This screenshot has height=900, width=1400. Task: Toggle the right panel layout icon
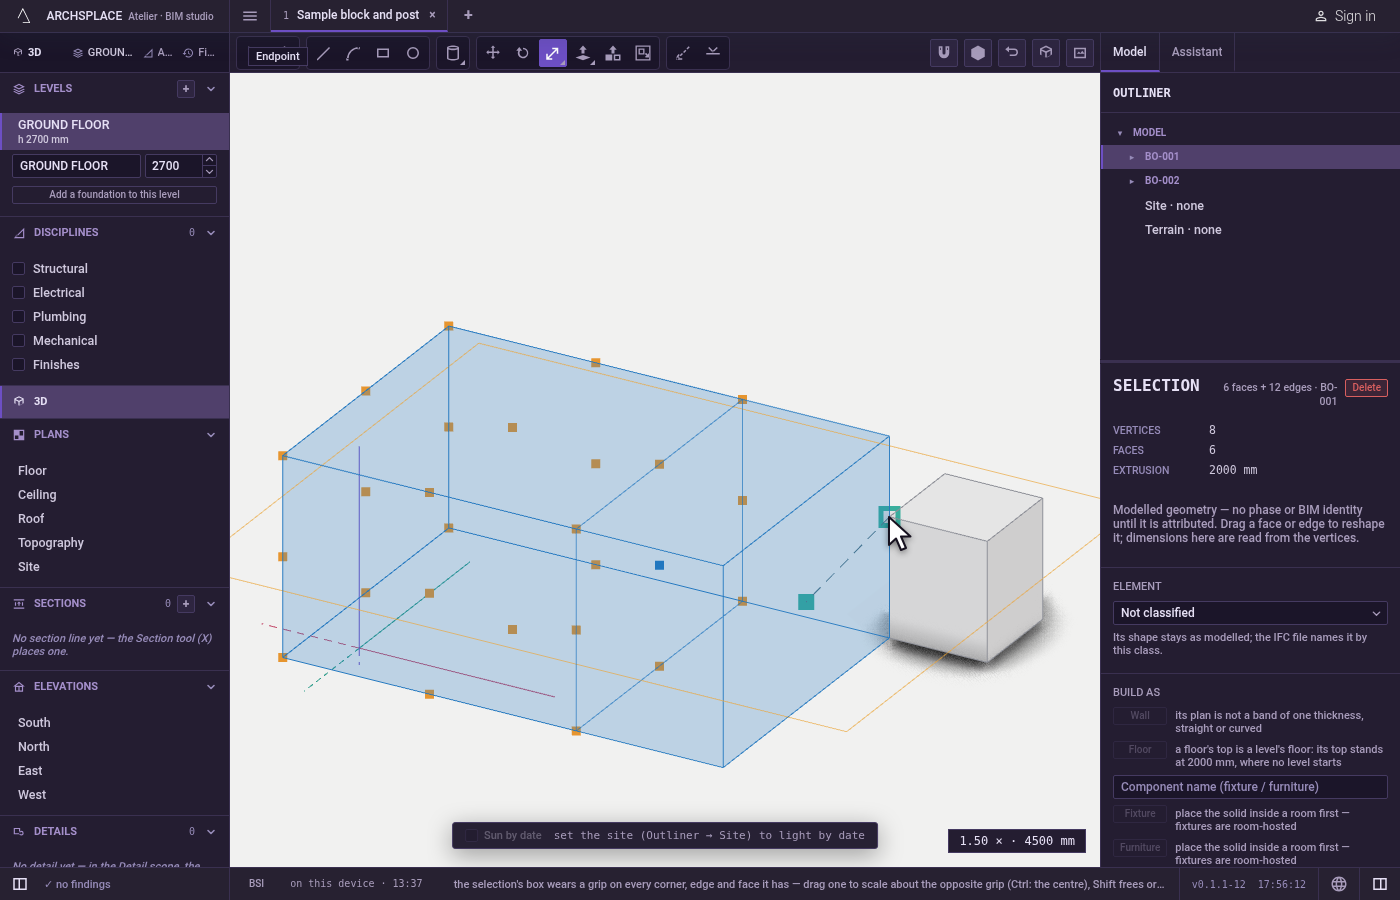tap(1380, 884)
